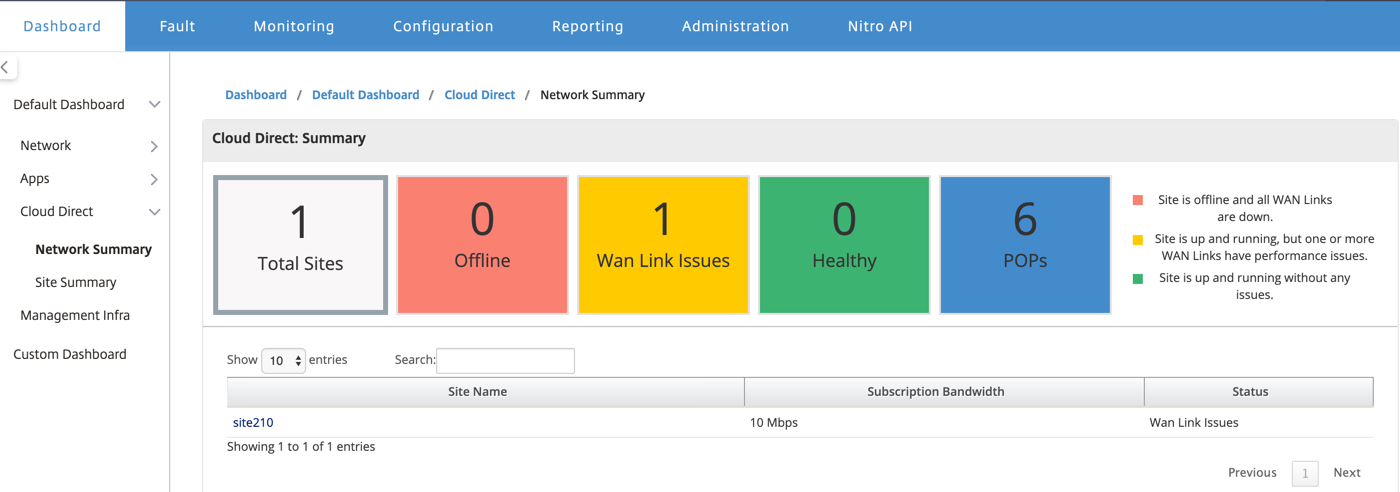1400x492 pixels.
Task: Collapse the sidebar with the left chevron
Action: click(x=6, y=68)
